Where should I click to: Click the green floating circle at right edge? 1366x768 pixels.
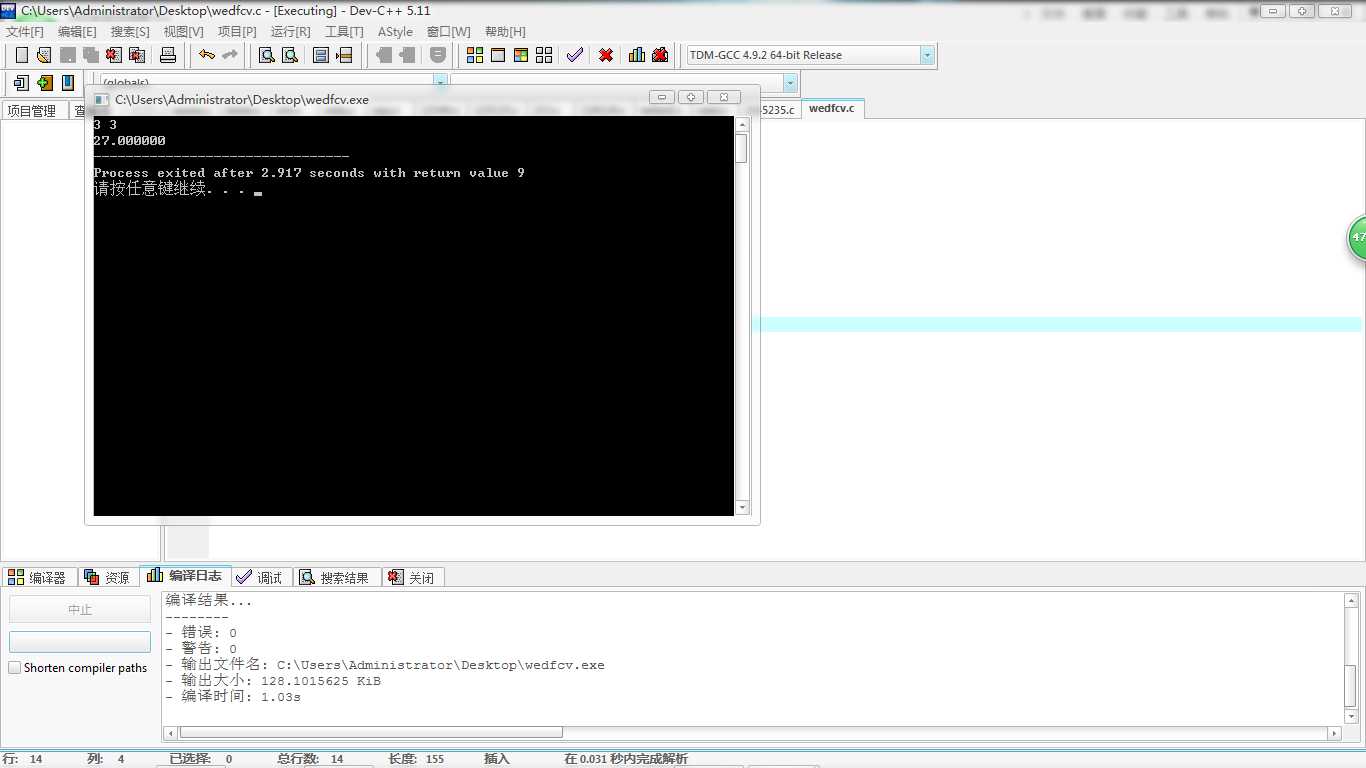1357,238
